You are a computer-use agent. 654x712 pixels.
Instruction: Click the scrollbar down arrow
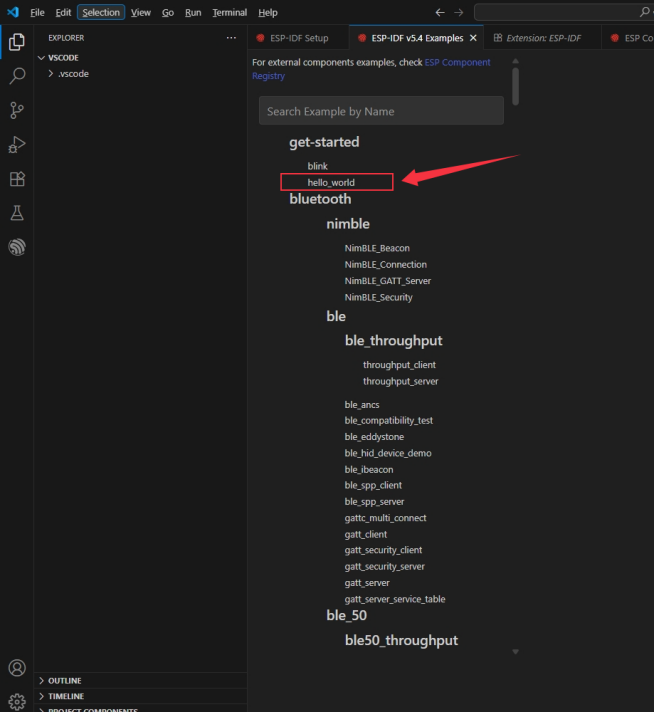click(x=515, y=652)
